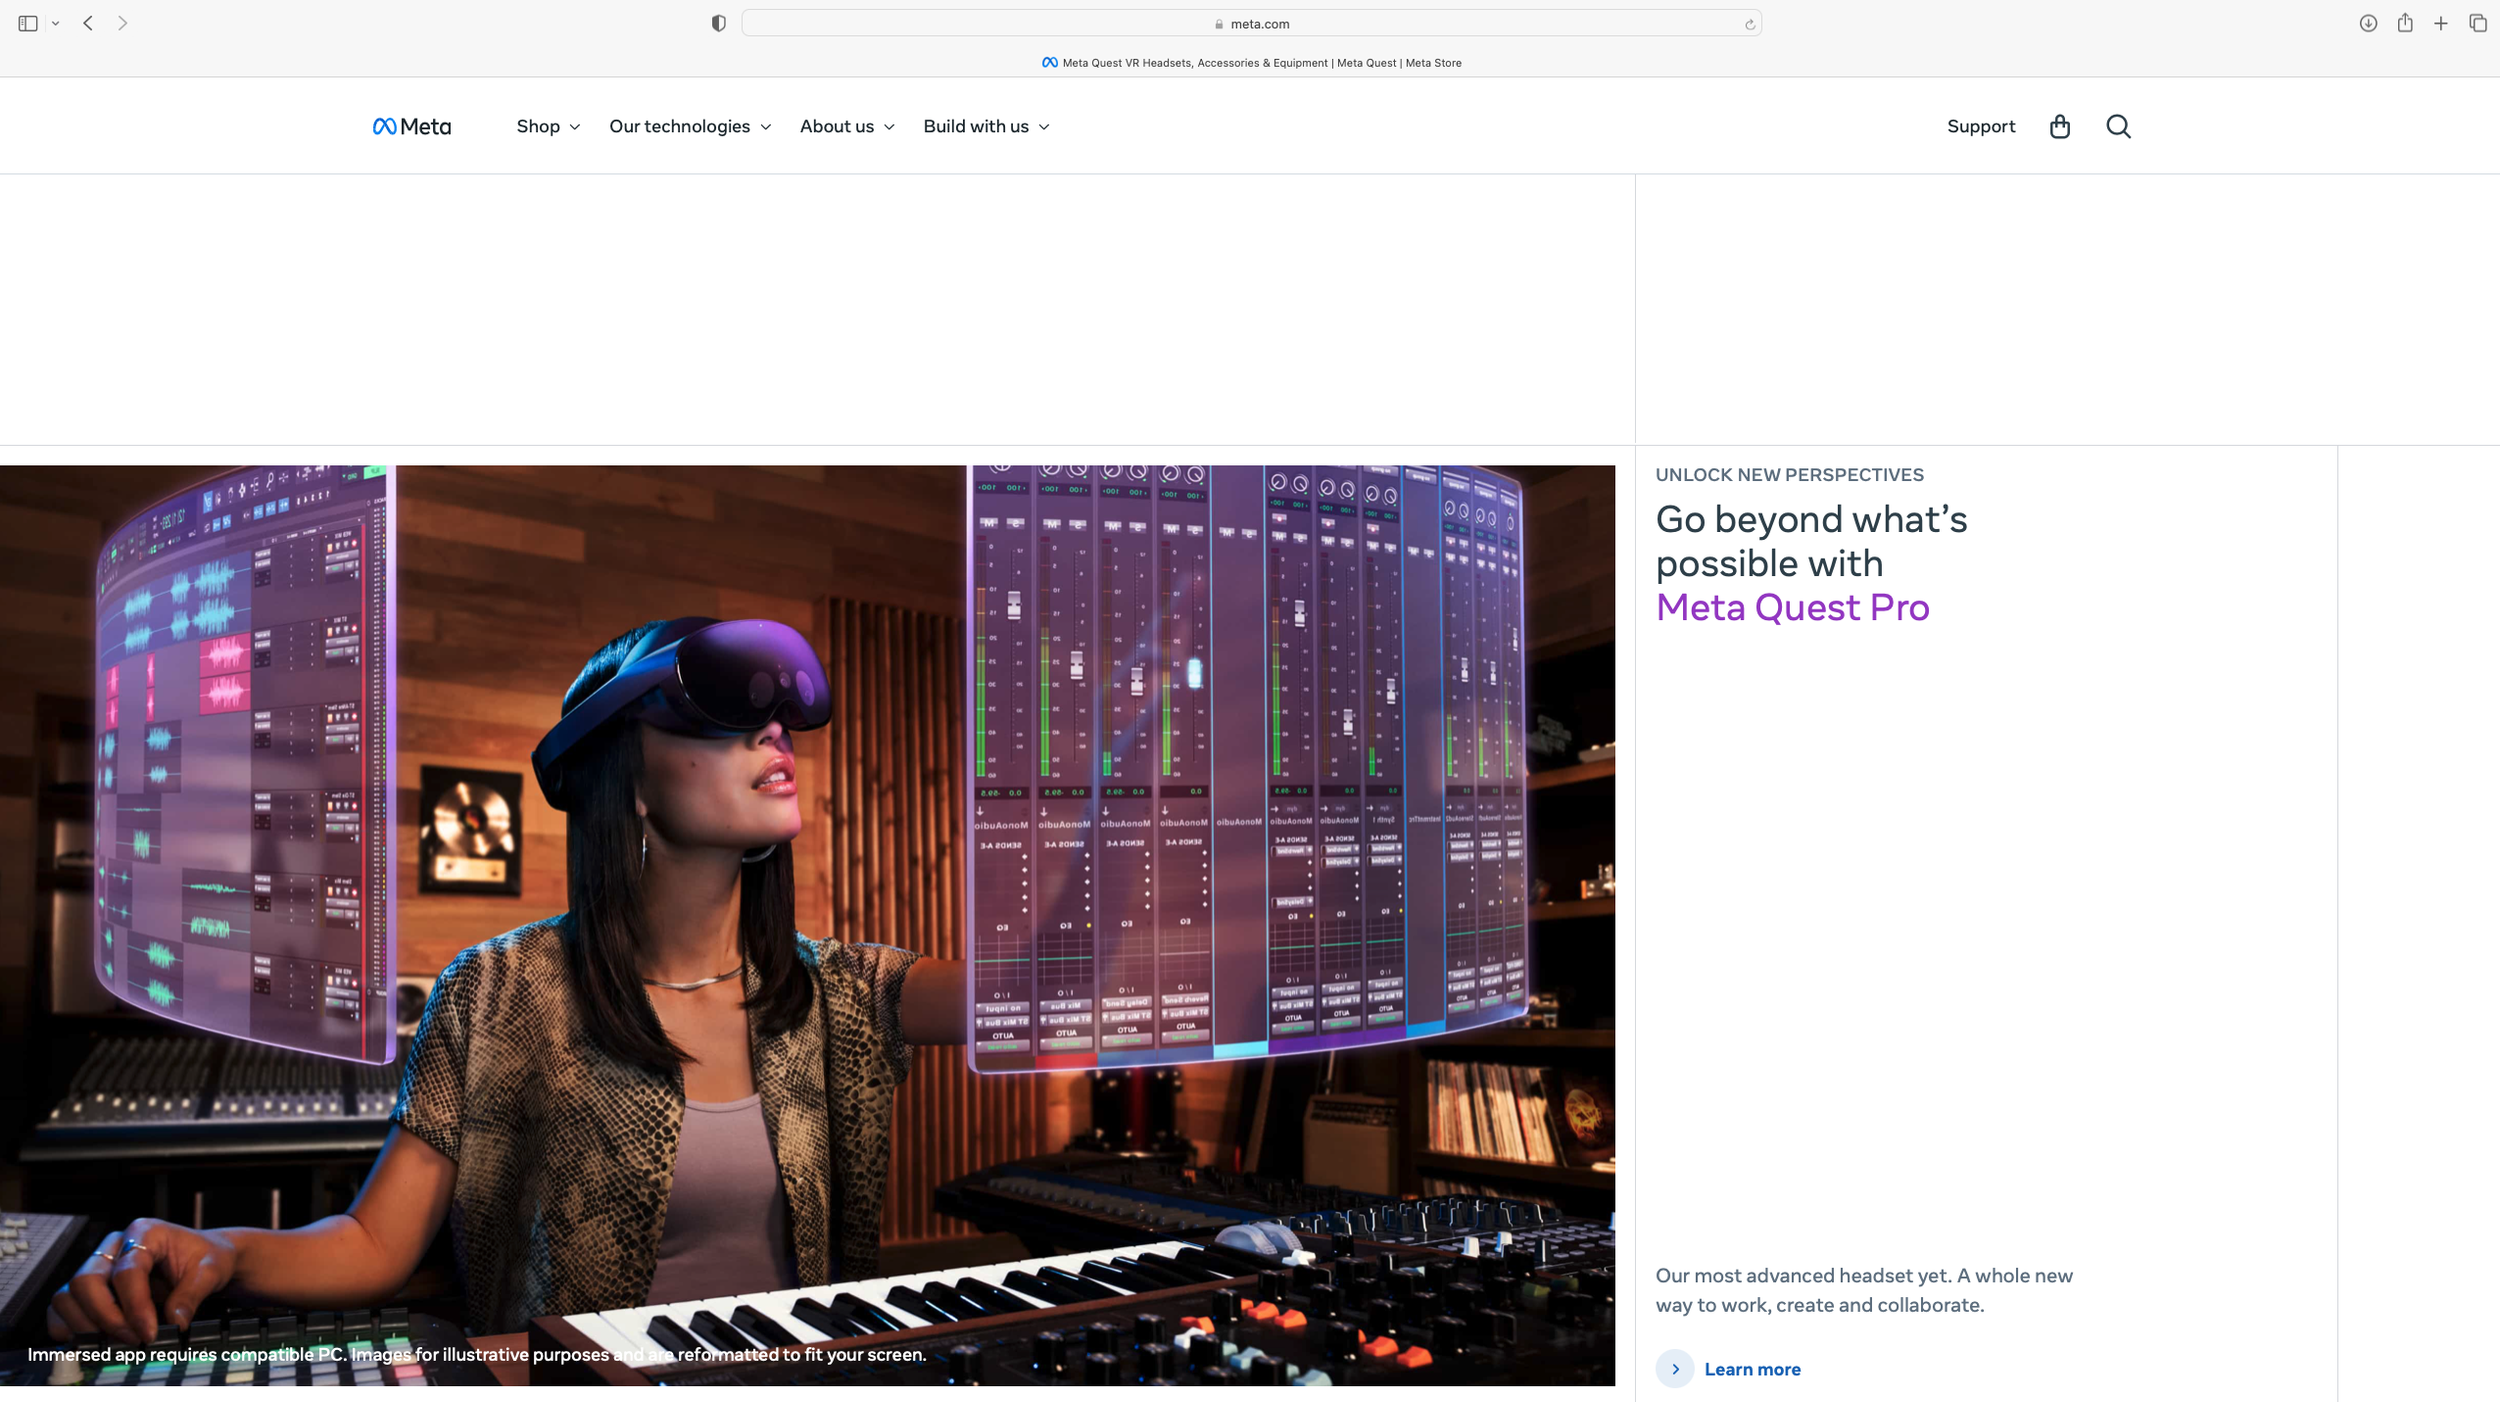Click the Immersed app disclaimer text
2500x1402 pixels.
(x=477, y=1354)
